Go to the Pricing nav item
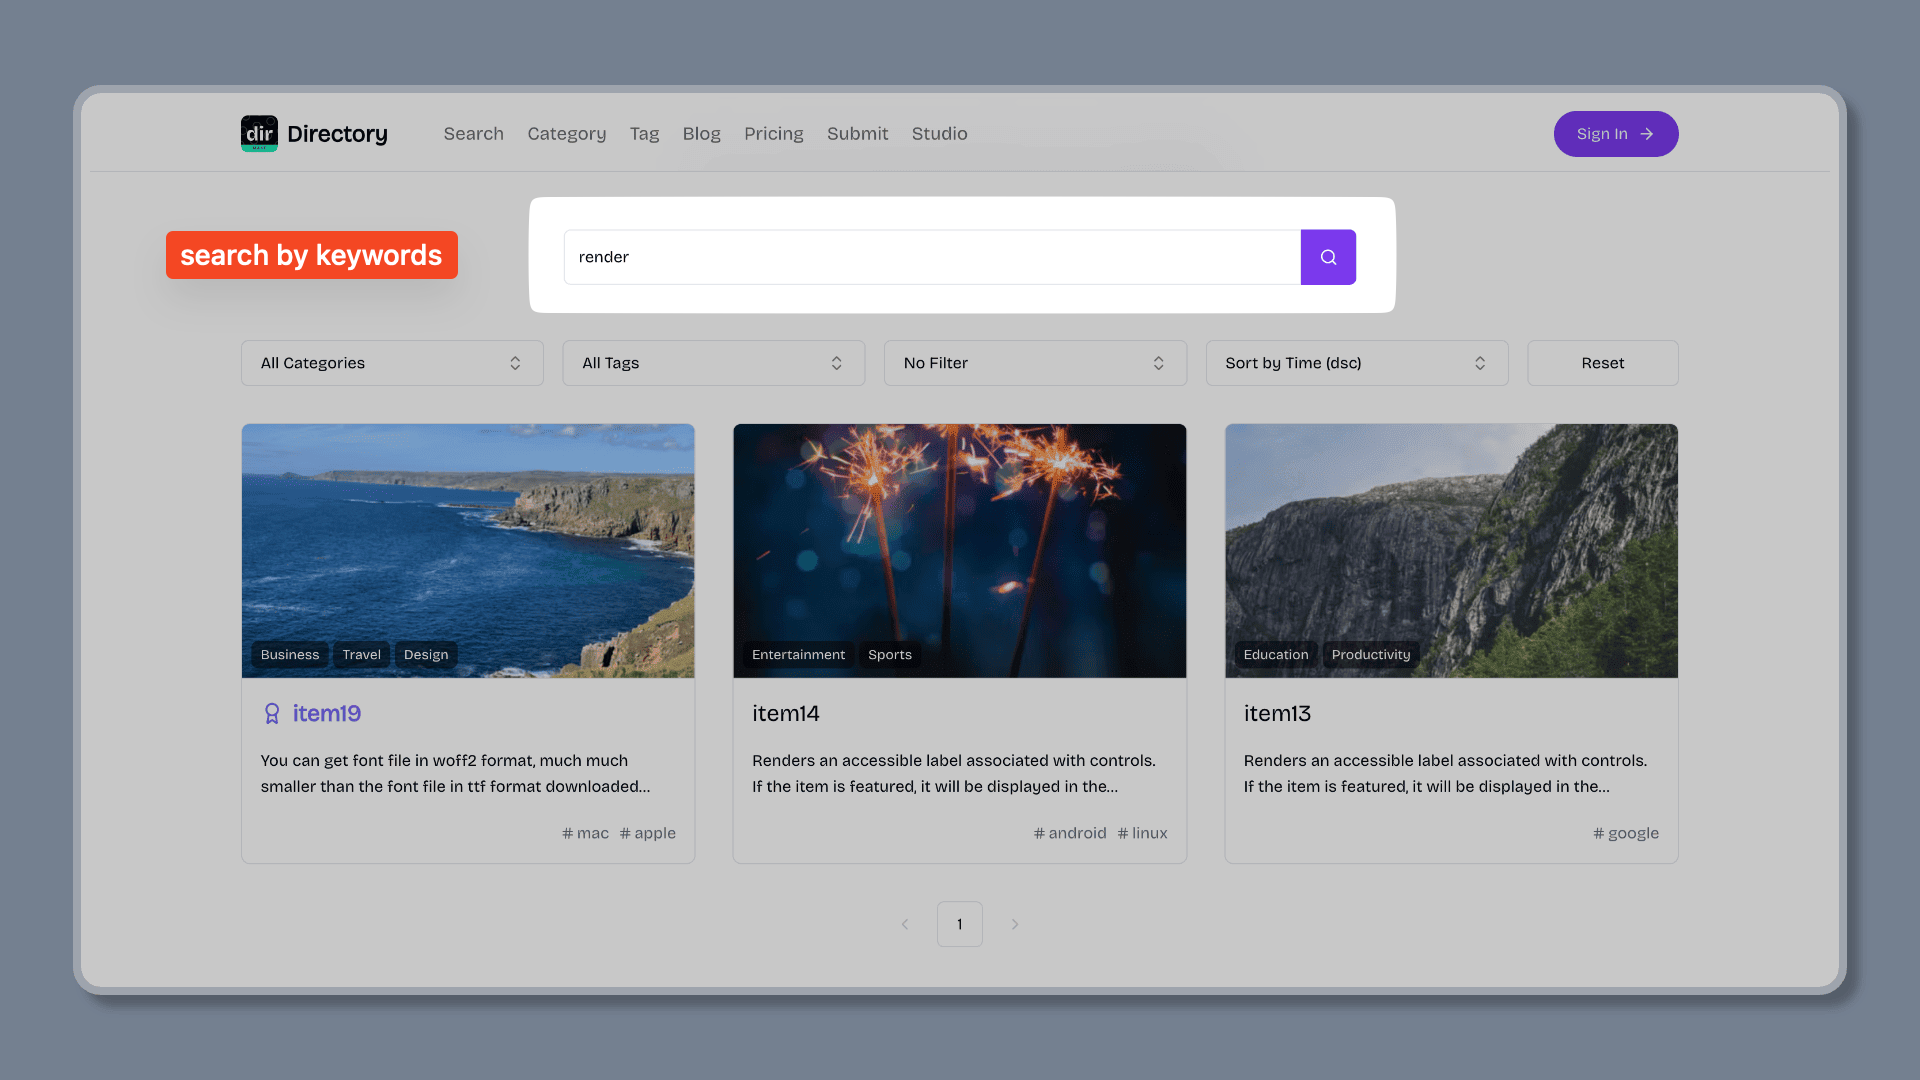The height and width of the screenshot is (1080, 1920). click(x=773, y=134)
